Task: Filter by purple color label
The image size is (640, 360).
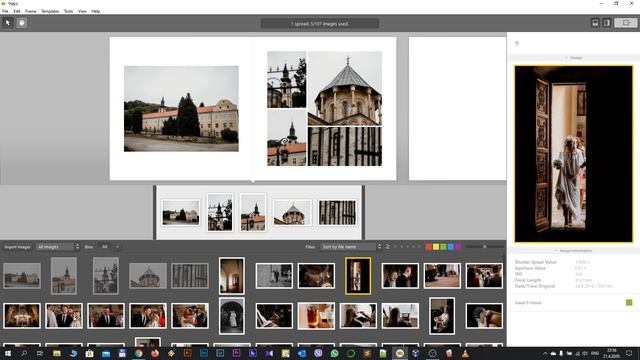Action: click(458, 247)
